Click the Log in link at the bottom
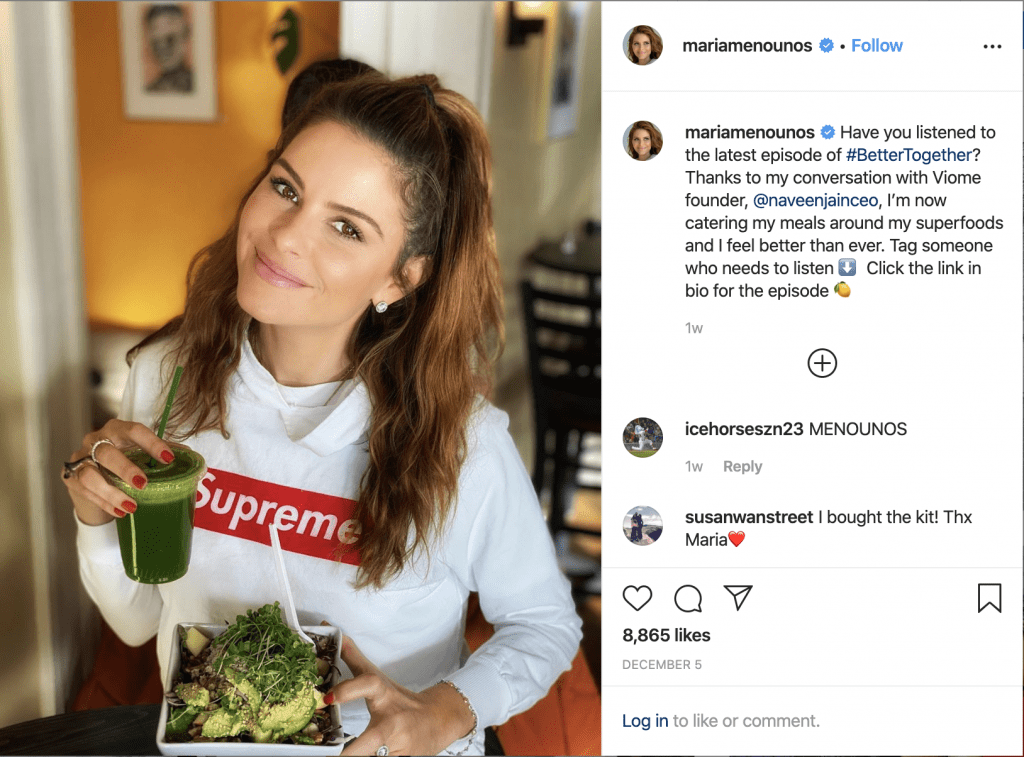The image size is (1024, 757). tap(644, 720)
